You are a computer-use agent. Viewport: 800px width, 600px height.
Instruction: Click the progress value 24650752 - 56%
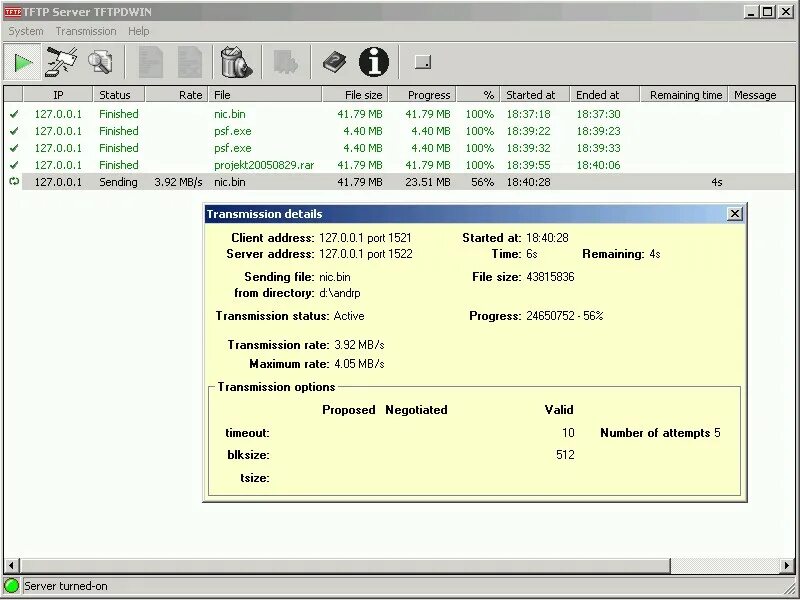coord(564,316)
